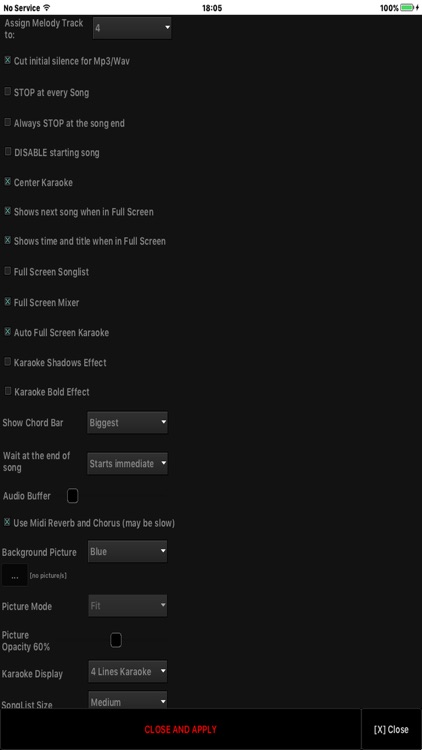
Task: Turn on Full Screen Songlist checkbox
Action: click(x=8, y=271)
